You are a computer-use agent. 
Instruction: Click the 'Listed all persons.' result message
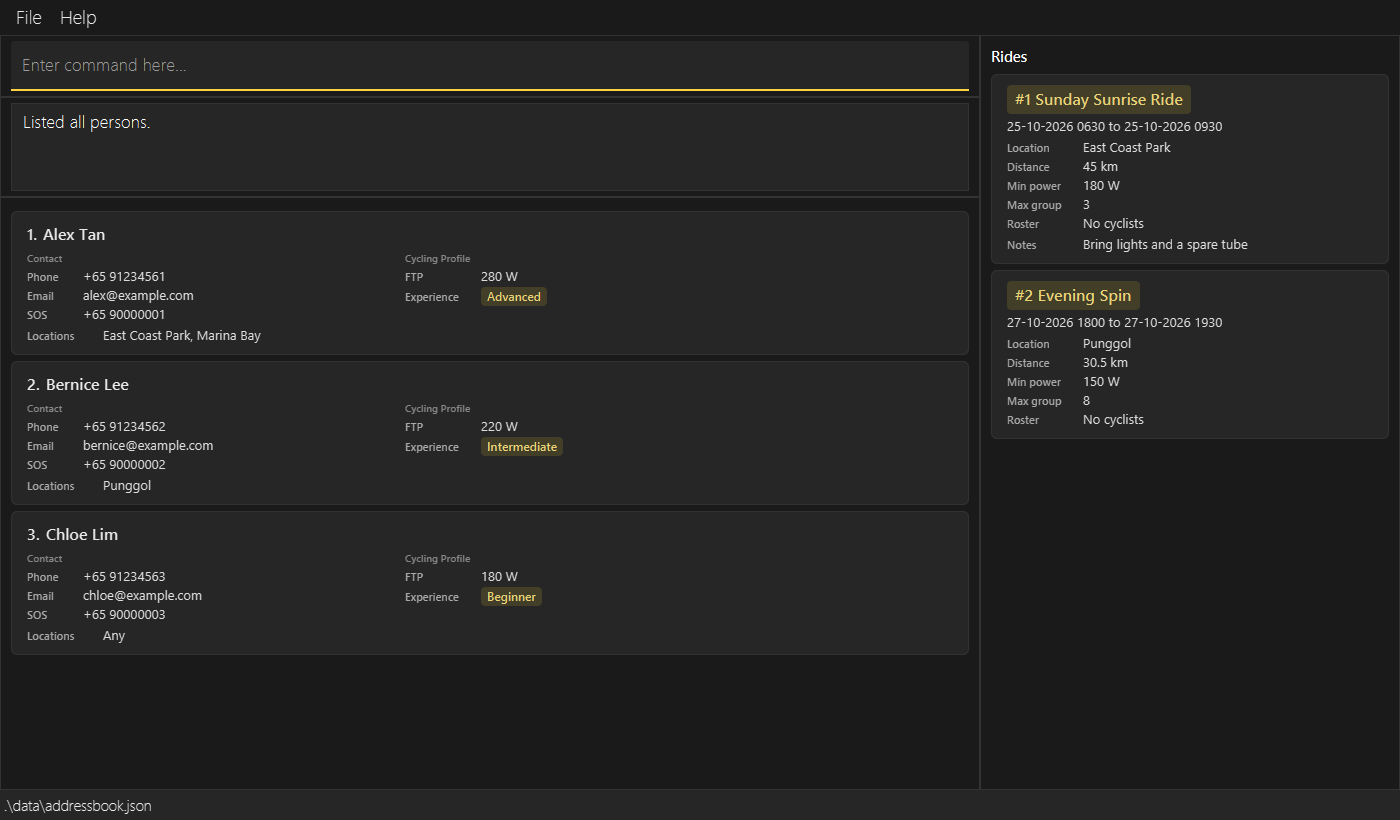coord(87,123)
